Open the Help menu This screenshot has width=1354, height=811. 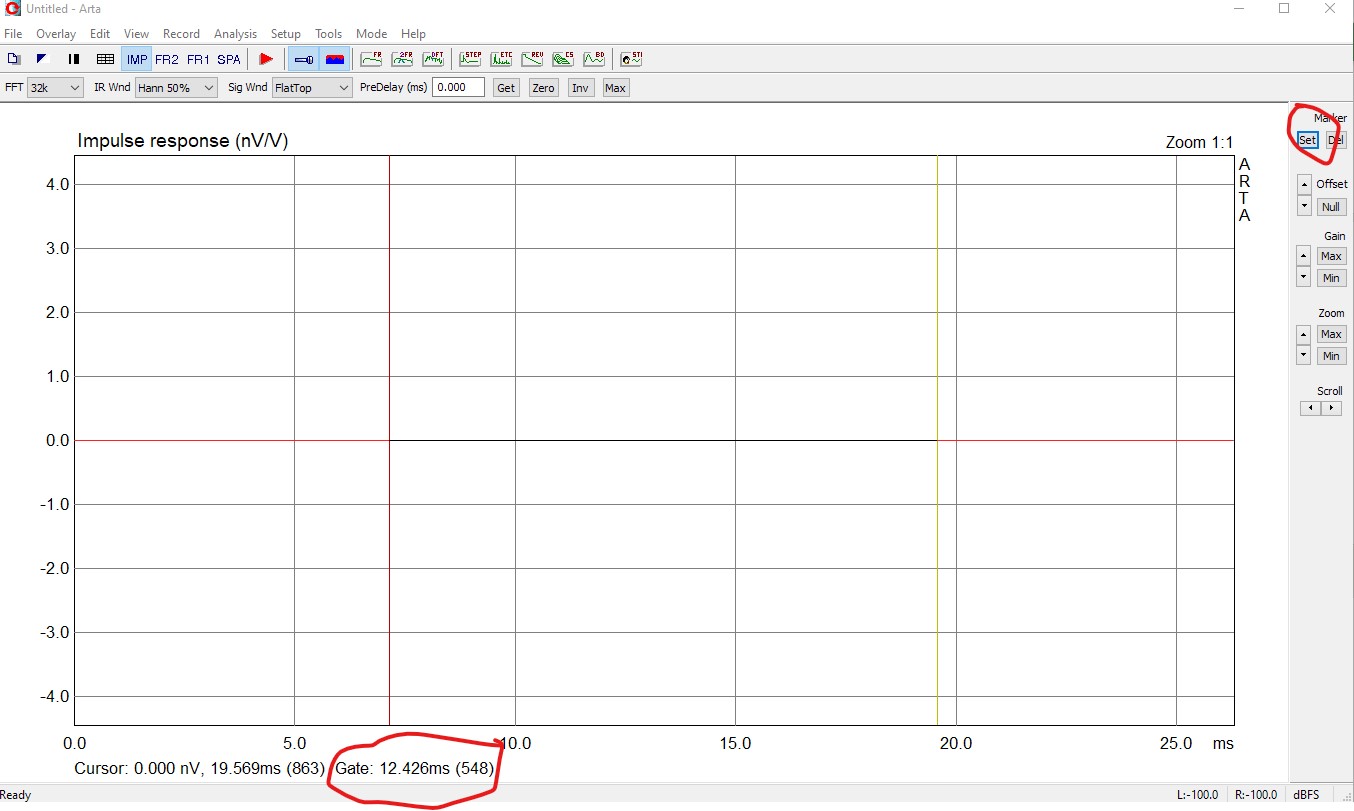(413, 34)
